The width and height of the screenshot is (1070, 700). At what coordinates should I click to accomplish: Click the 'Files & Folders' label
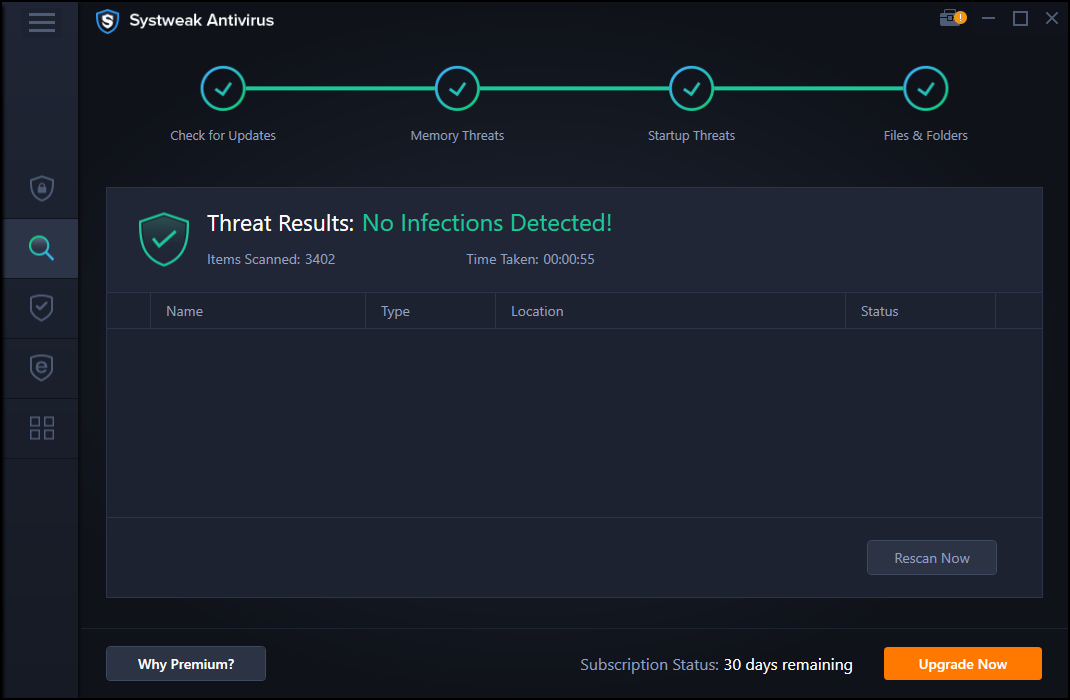point(925,136)
